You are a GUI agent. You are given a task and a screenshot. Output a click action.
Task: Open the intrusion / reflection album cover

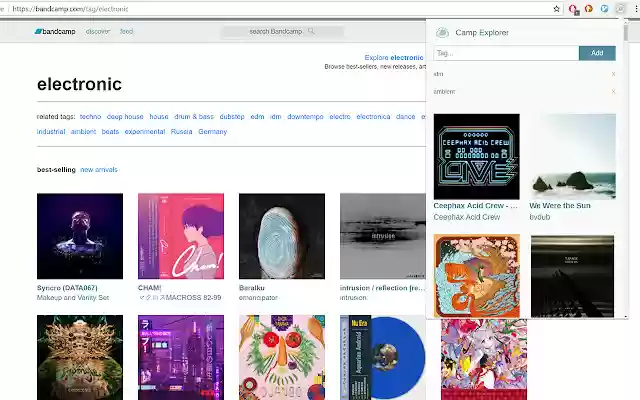[x=382, y=236]
